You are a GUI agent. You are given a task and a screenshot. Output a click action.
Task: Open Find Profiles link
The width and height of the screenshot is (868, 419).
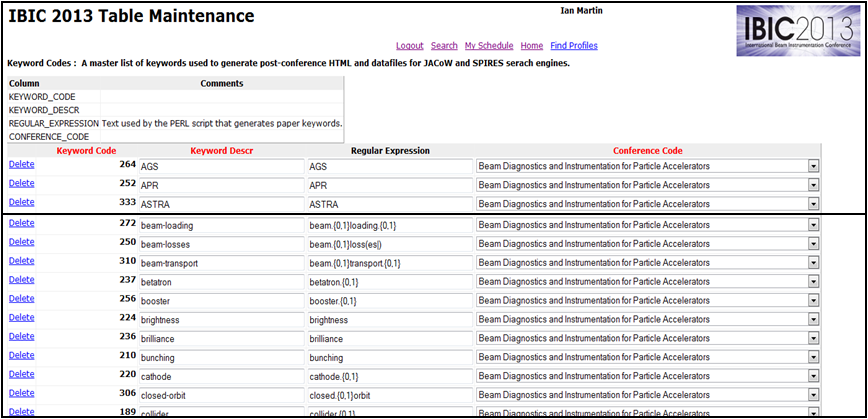coord(574,46)
